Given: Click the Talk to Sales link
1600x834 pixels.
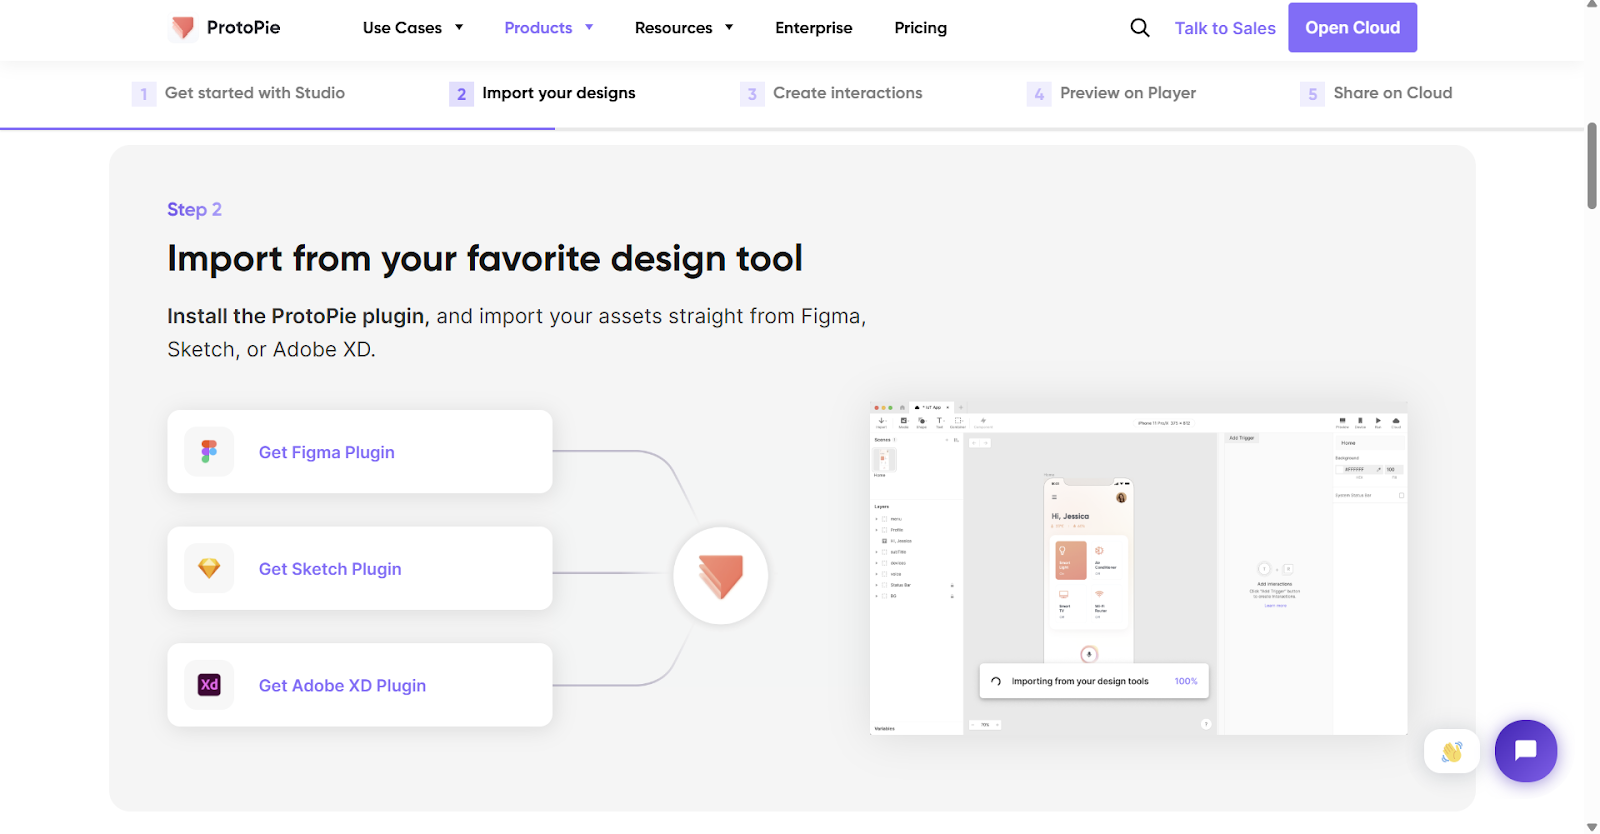Looking at the screenshot, I should pos(1224,28).
